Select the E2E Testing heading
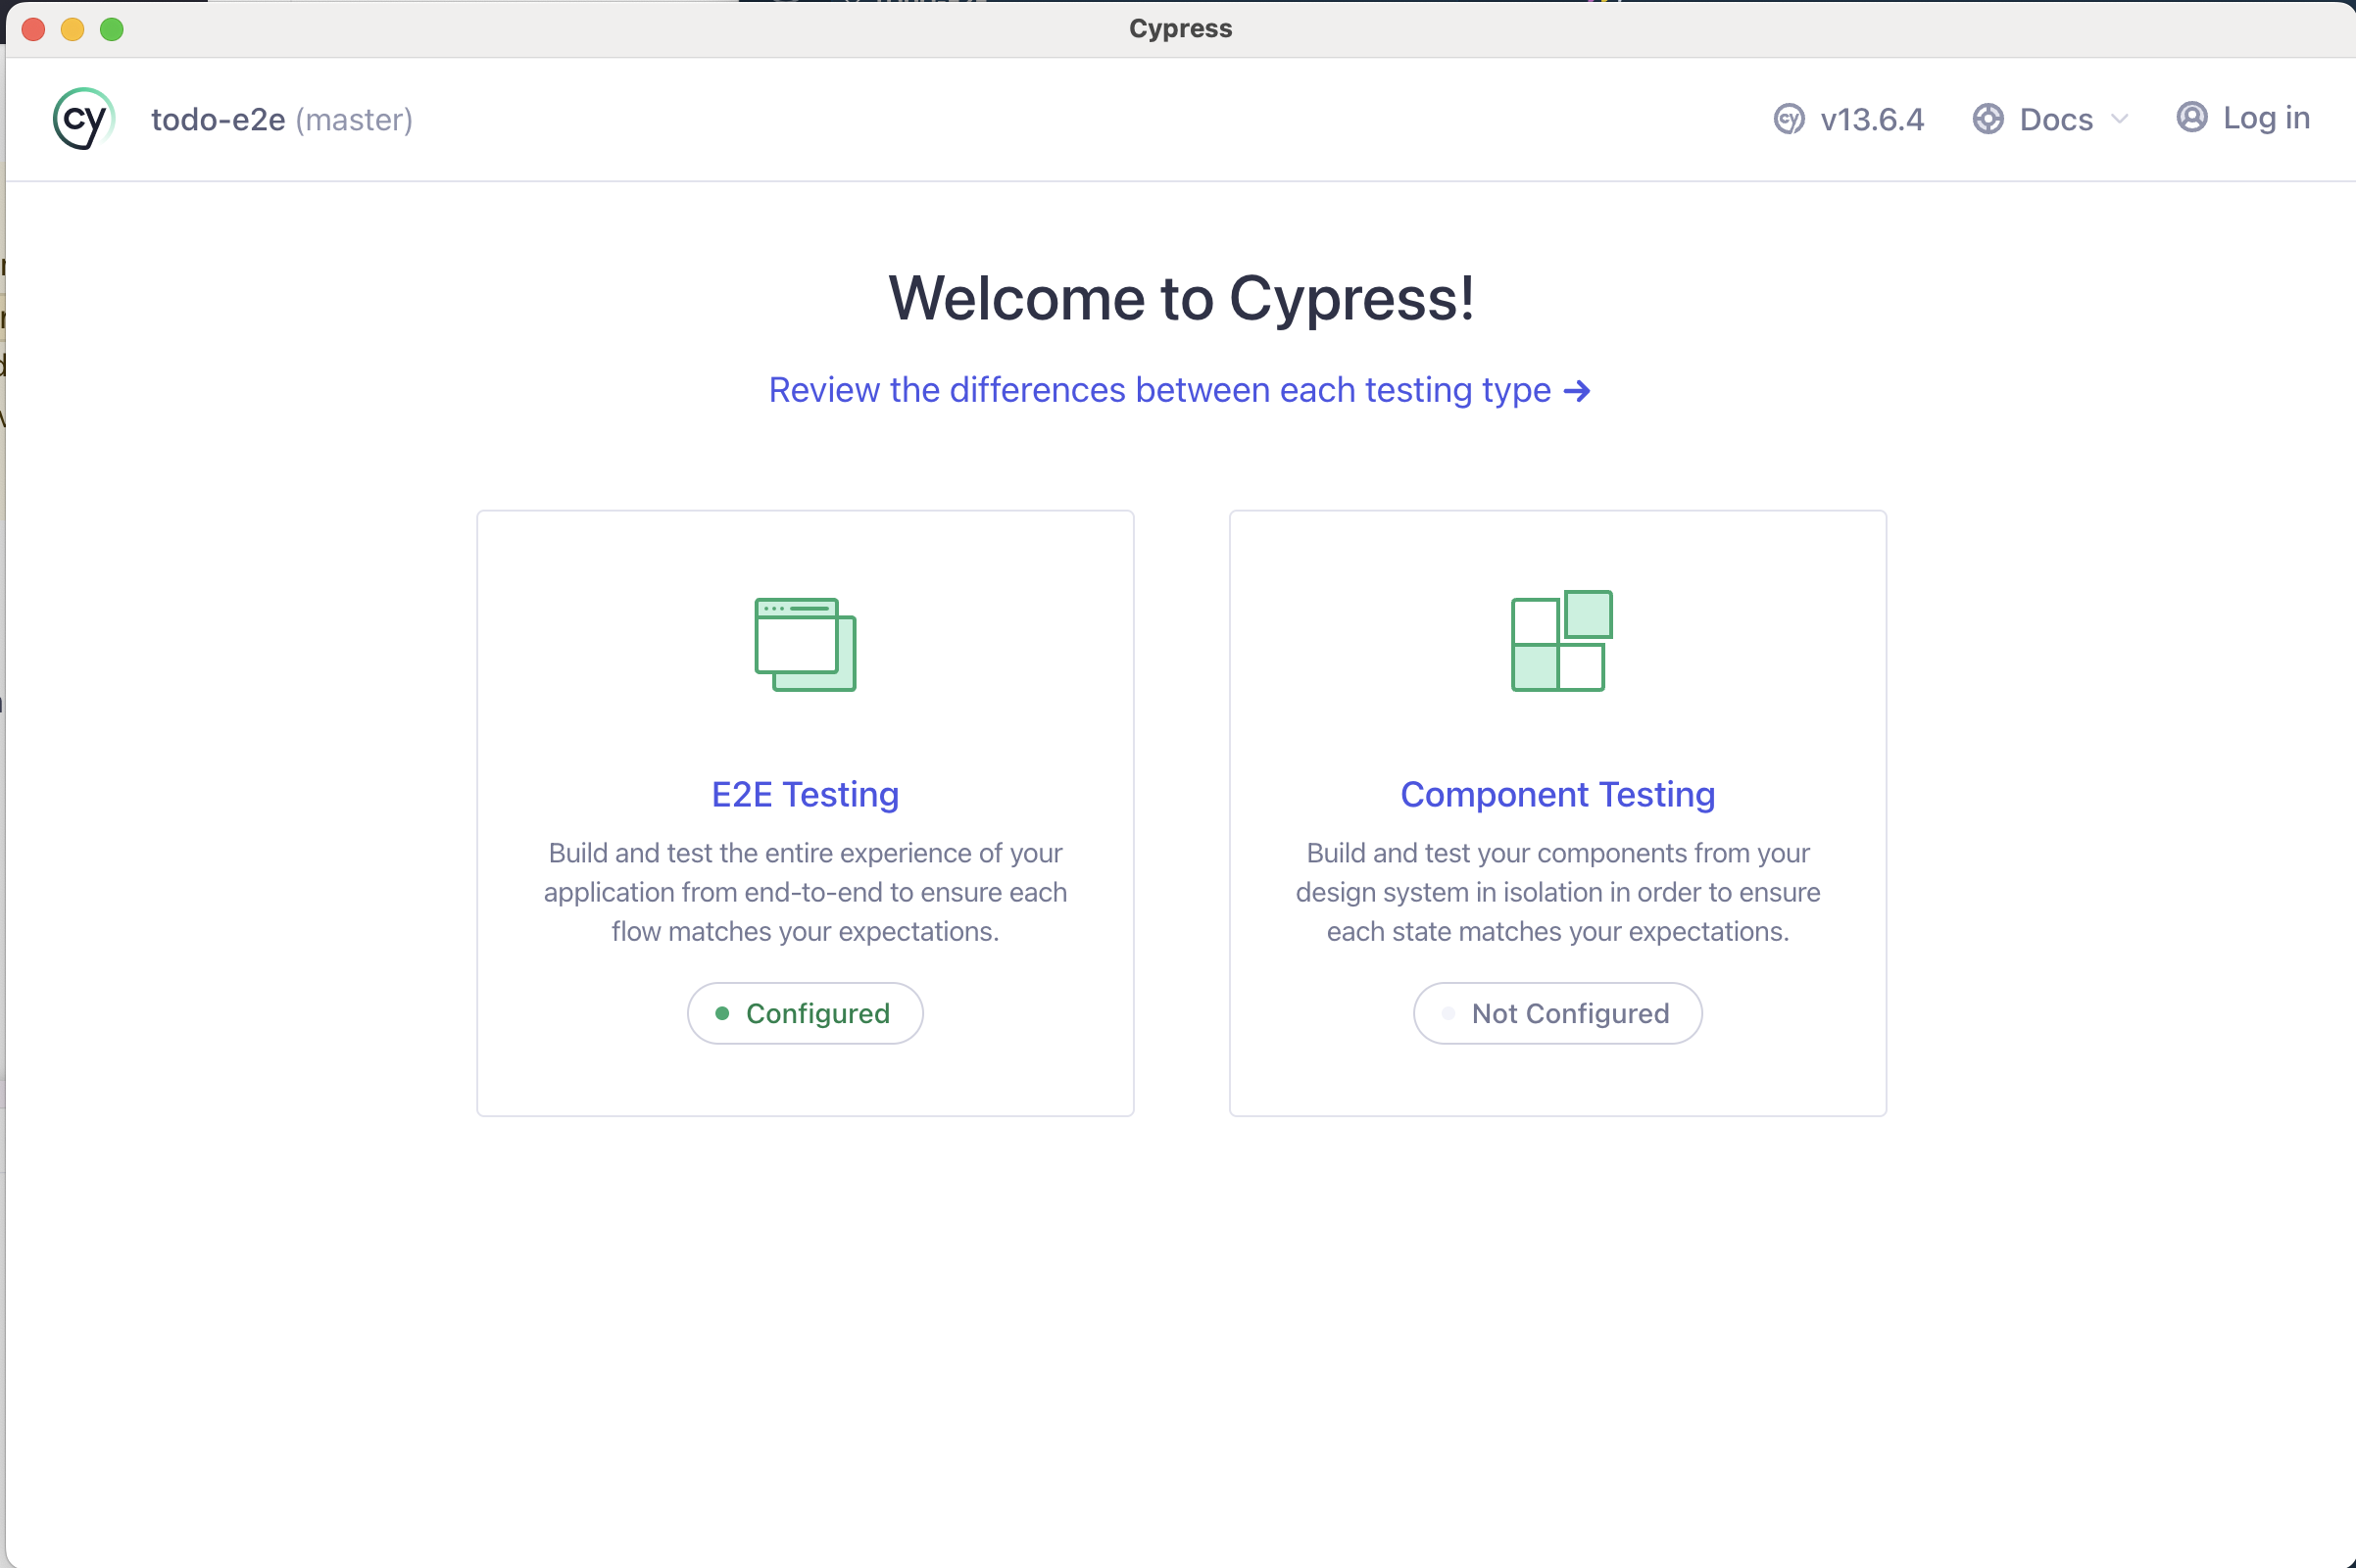Screen dimensions: 2356x1568 [x=805, y=794]
